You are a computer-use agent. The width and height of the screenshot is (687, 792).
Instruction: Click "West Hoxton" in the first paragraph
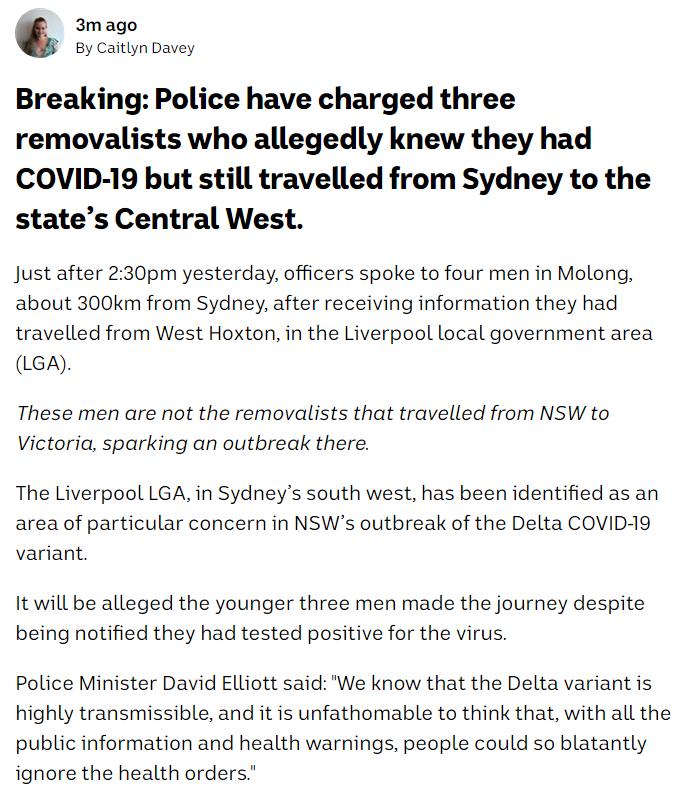(206, 332)
